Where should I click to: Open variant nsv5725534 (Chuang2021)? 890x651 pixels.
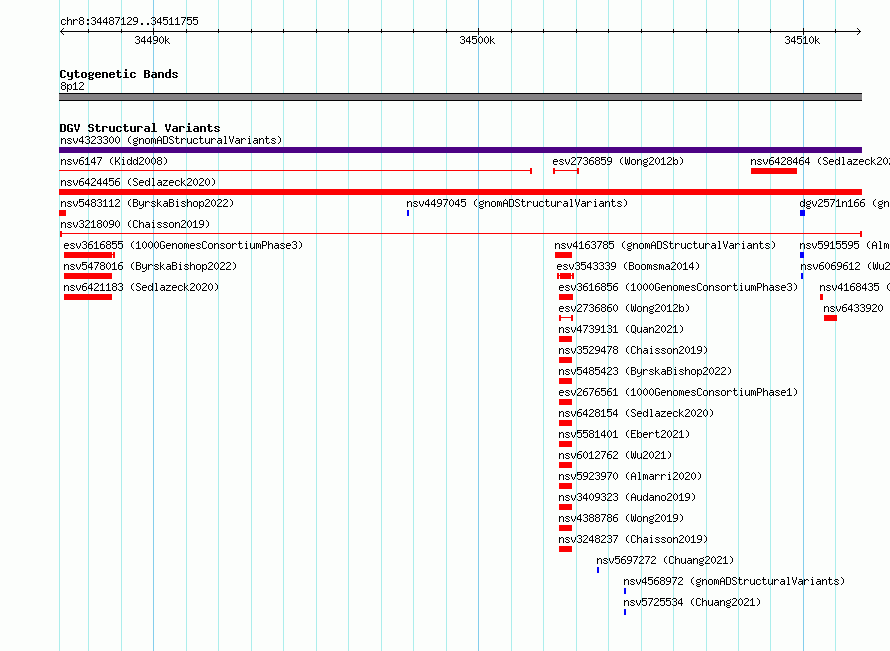click(692, 602)
